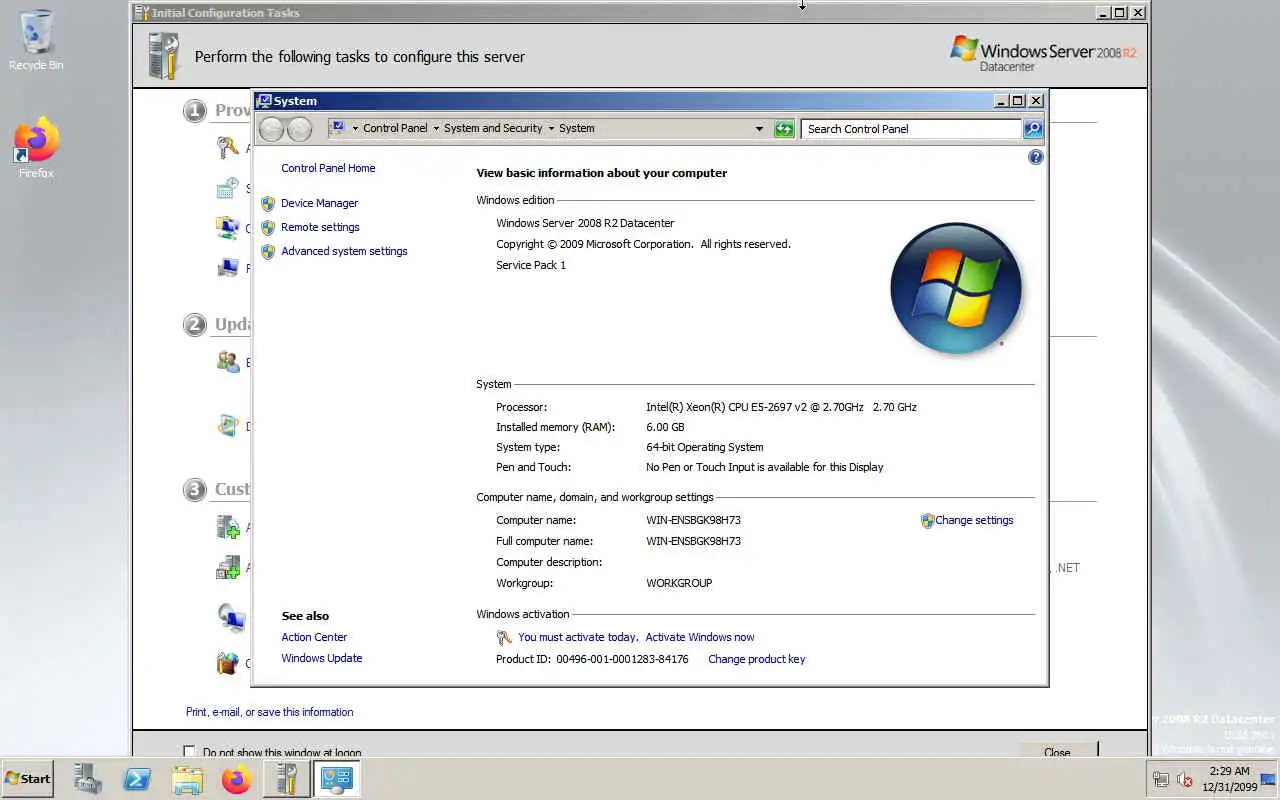Click the System control panel taskbar button
The height and width of the screenshot is (800, 1280).
pos(337,778)
